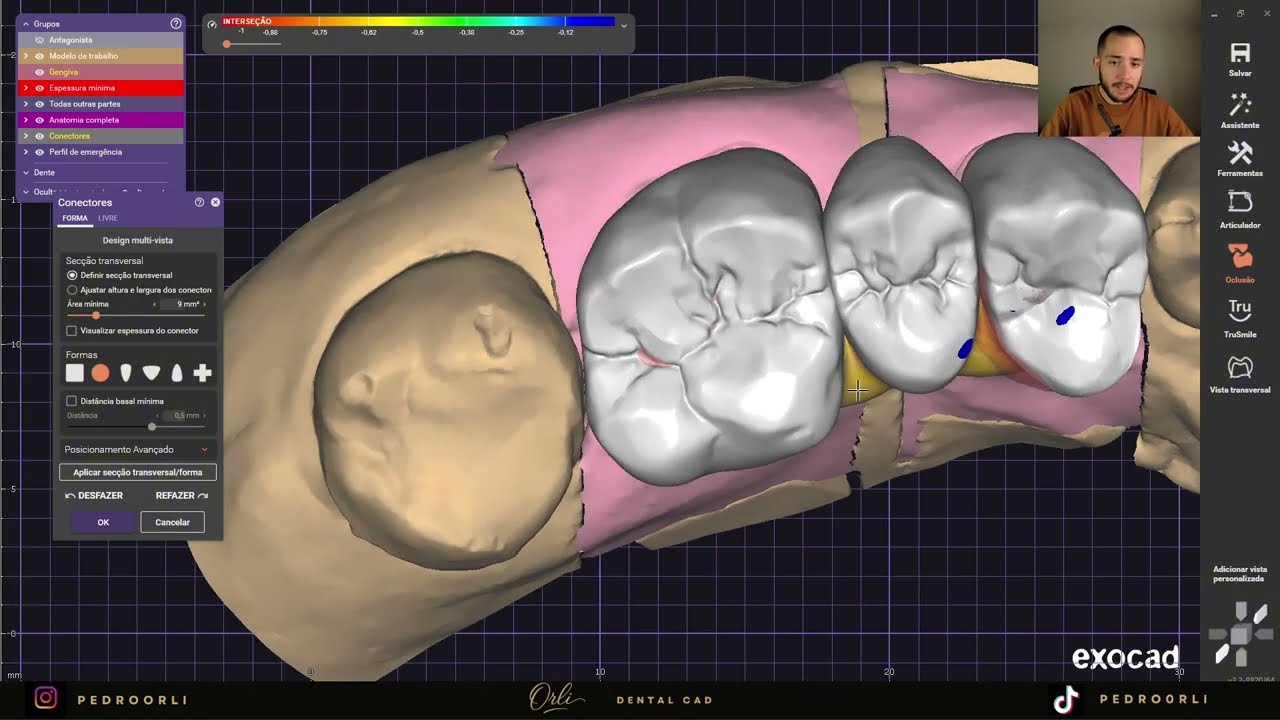Hide the Gengiva group

click(x=39, y=72)
